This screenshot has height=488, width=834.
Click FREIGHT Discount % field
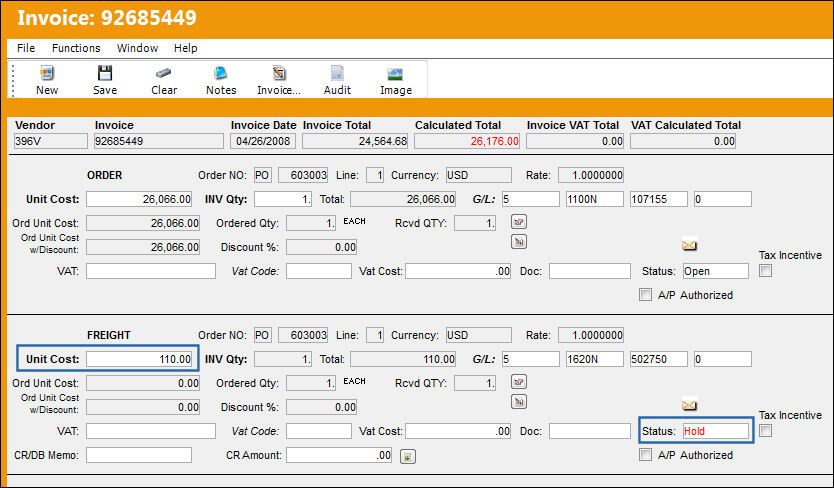click(x=322, y=407)
